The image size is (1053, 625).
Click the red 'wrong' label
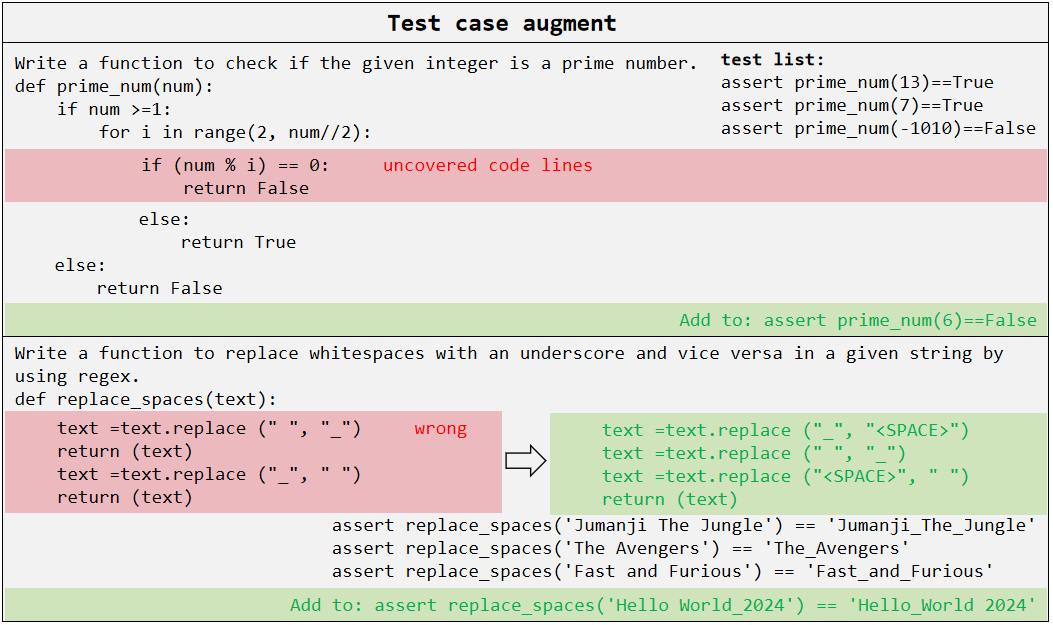tap(440, 429)
